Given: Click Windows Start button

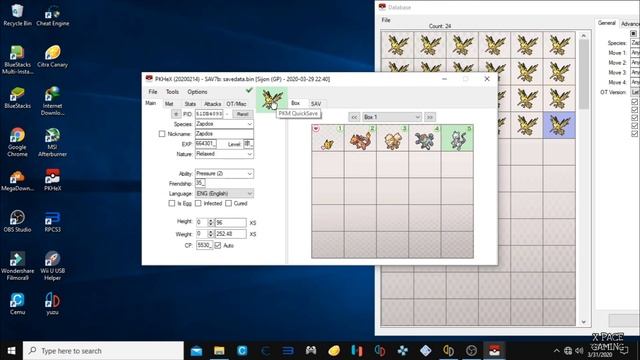Looking at the screenshot, I should point(11,351).
